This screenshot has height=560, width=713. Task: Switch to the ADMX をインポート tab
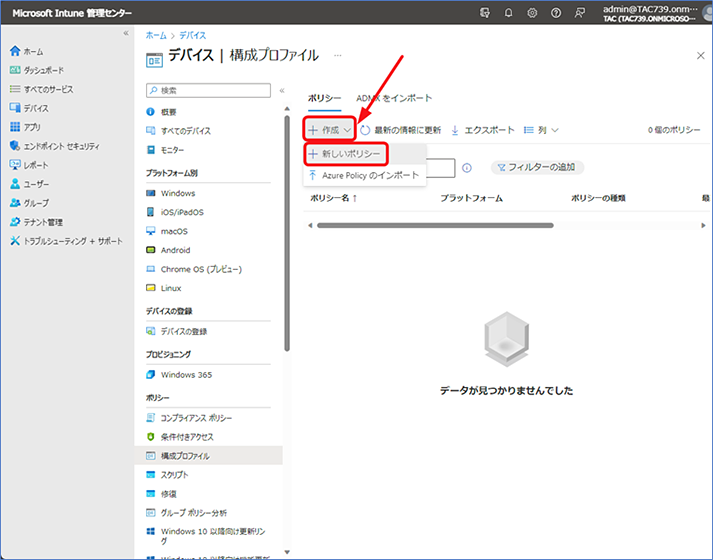coord(394,98)
